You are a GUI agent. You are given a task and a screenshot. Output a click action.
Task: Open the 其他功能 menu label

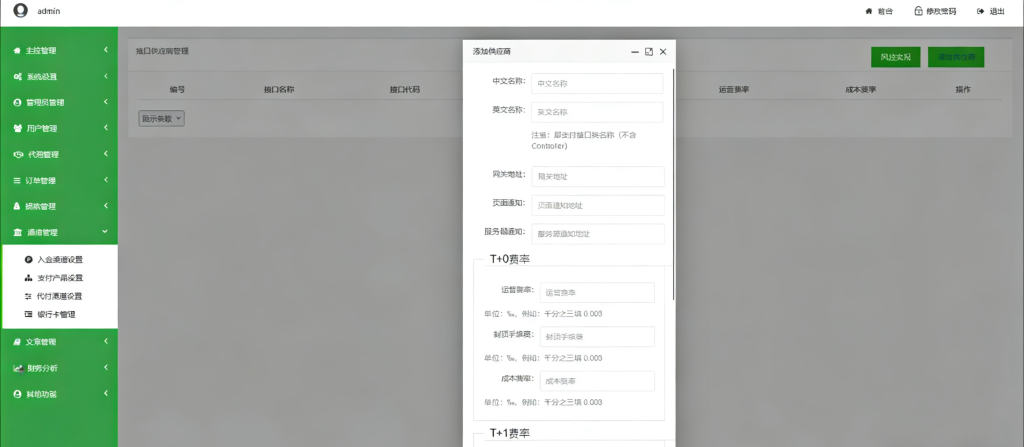click(x=40, y=395)
